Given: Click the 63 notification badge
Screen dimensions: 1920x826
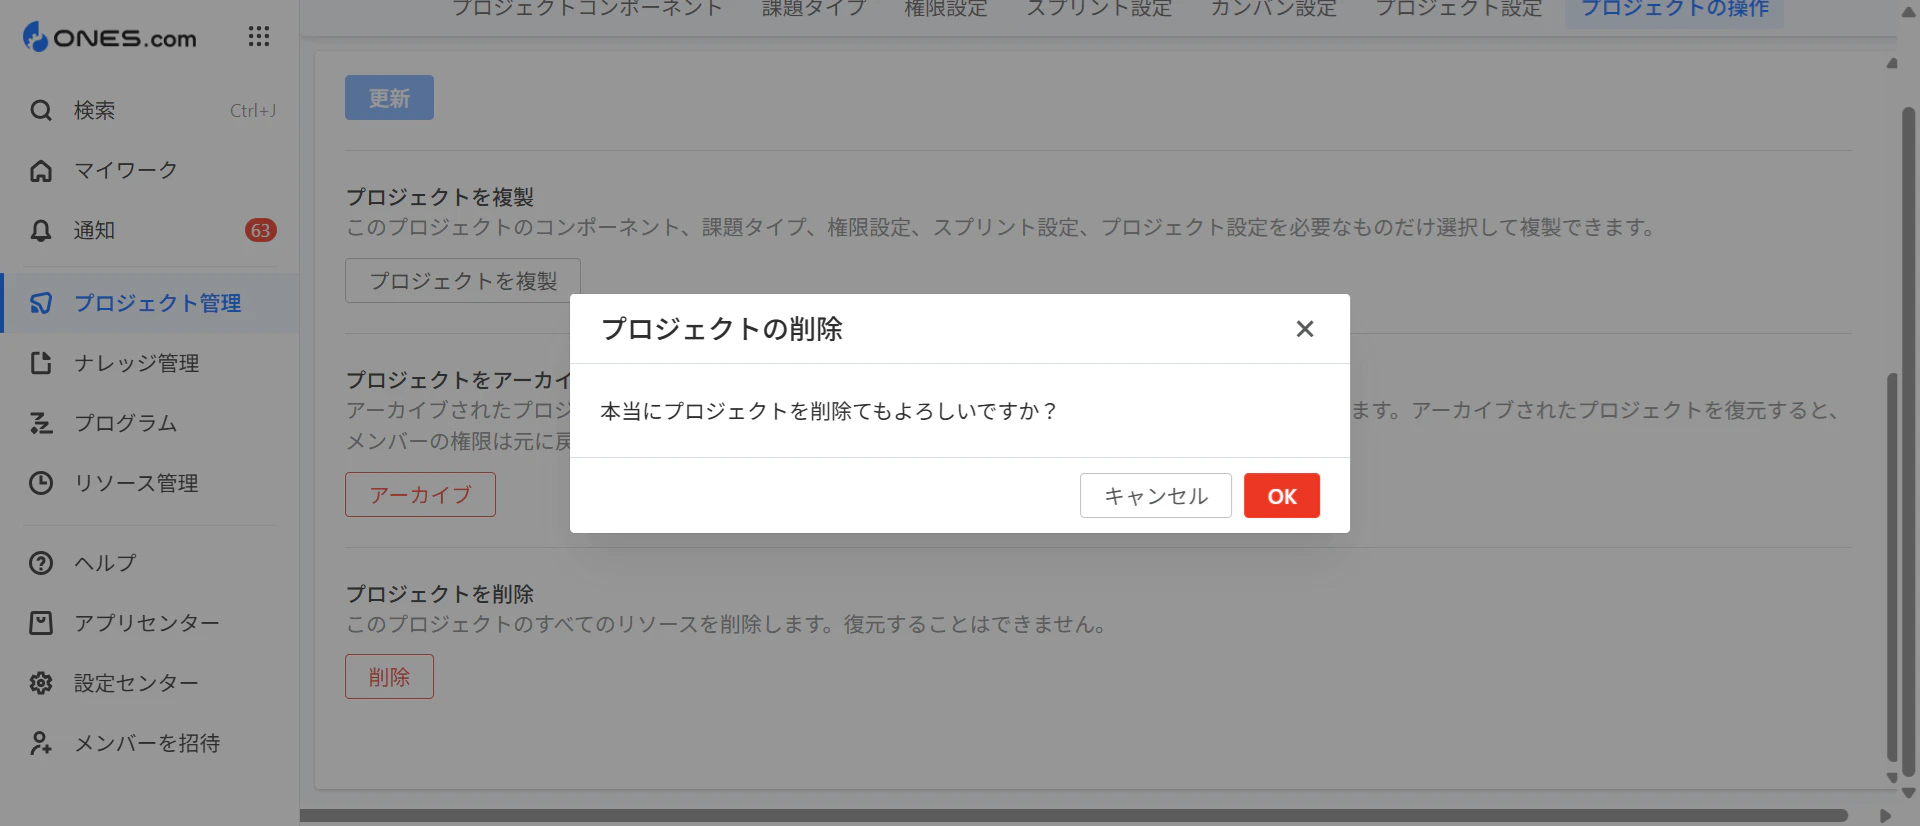Looking at the screenshot, I should click(x=261, y=230).
